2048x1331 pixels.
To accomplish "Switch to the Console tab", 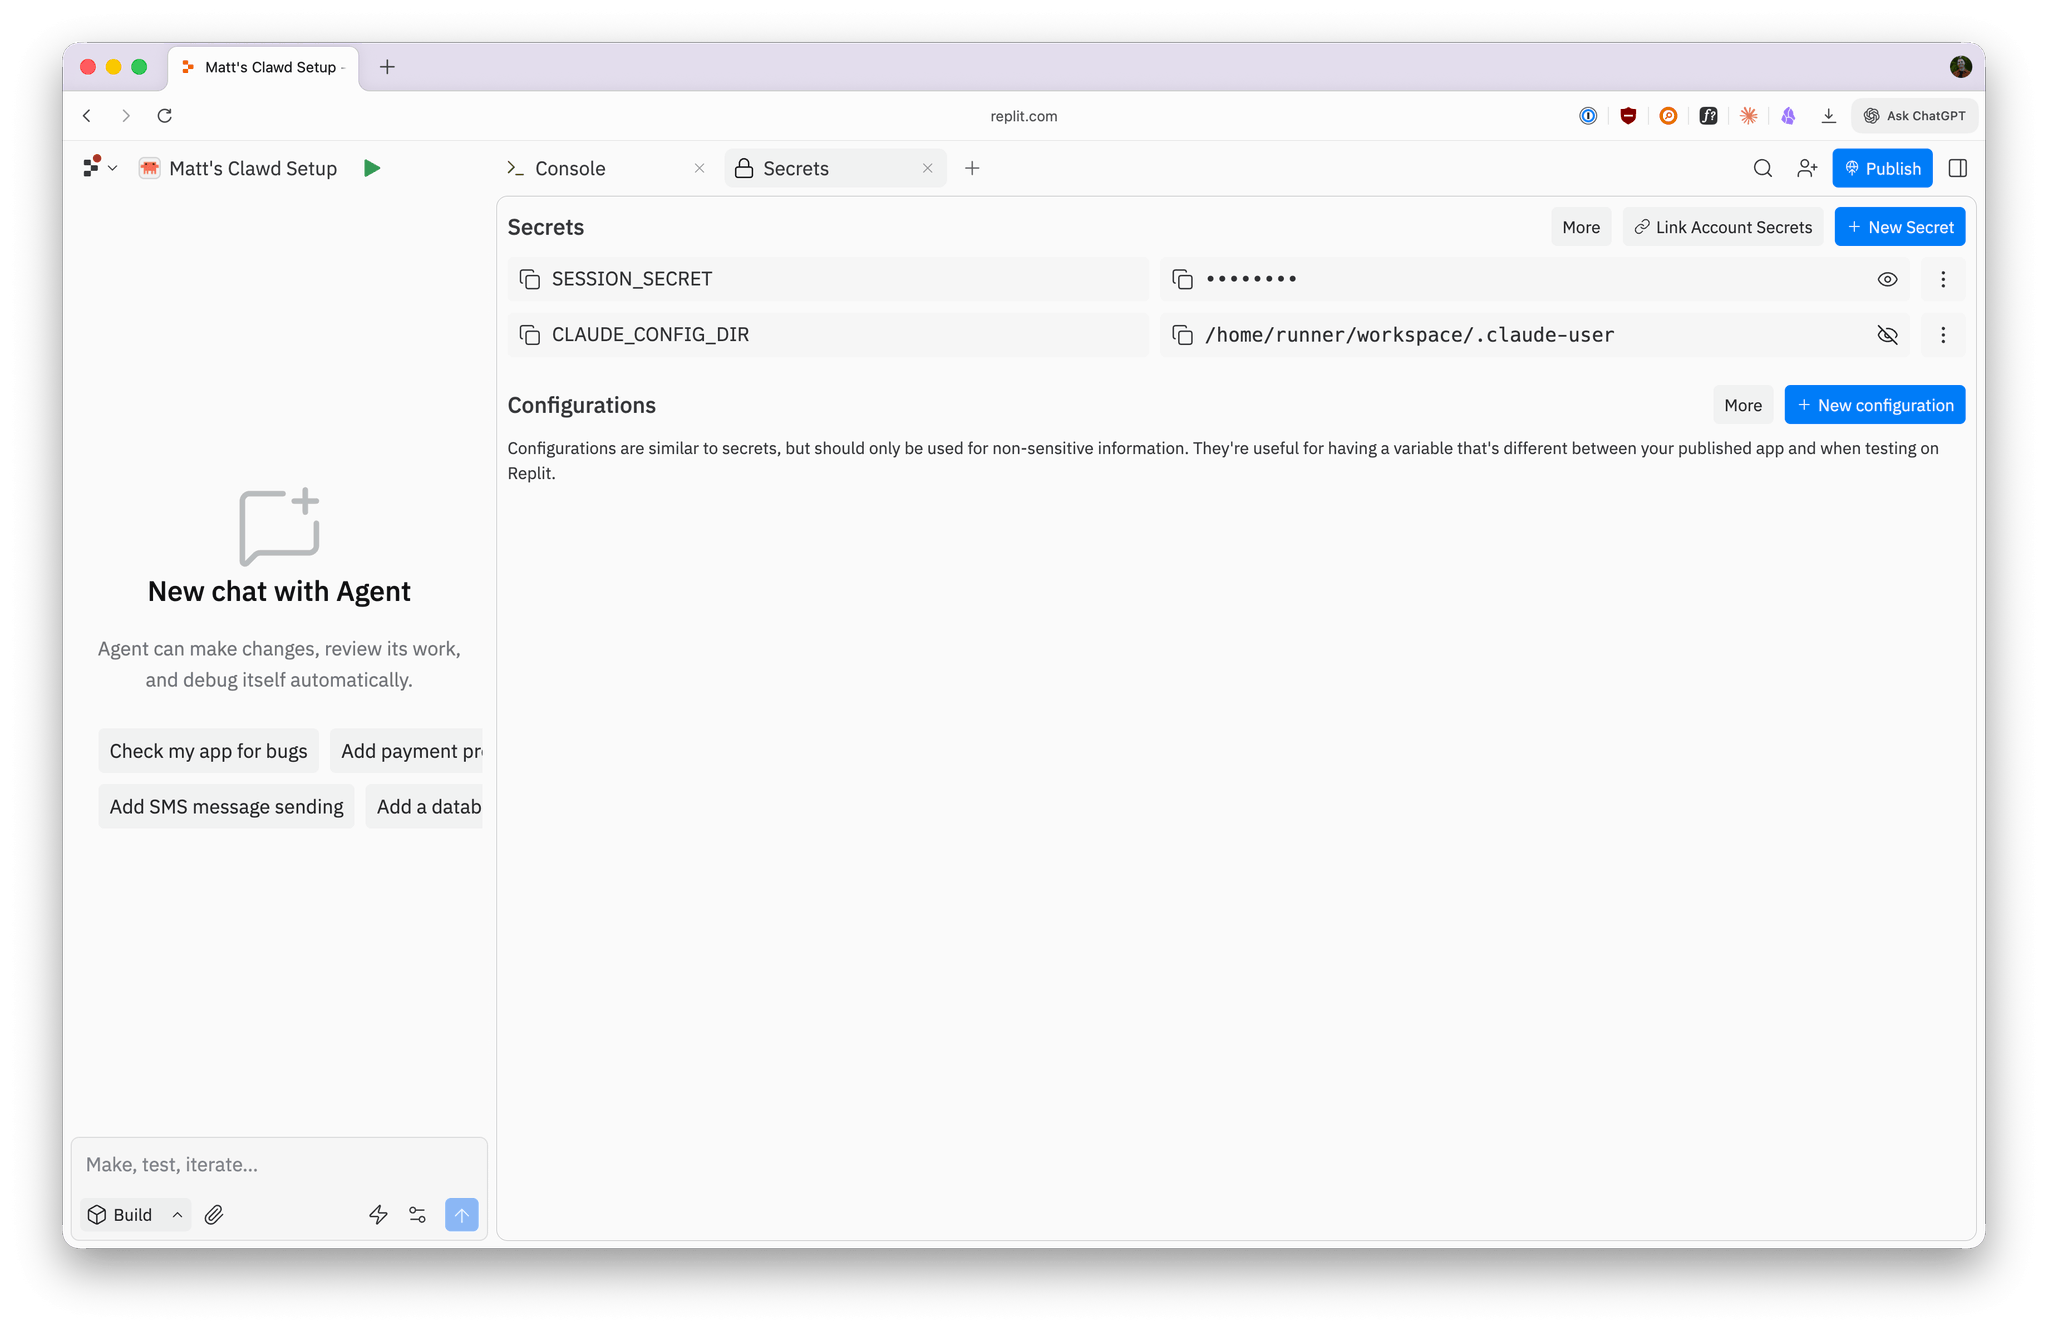I will click(x=570, y=168).
